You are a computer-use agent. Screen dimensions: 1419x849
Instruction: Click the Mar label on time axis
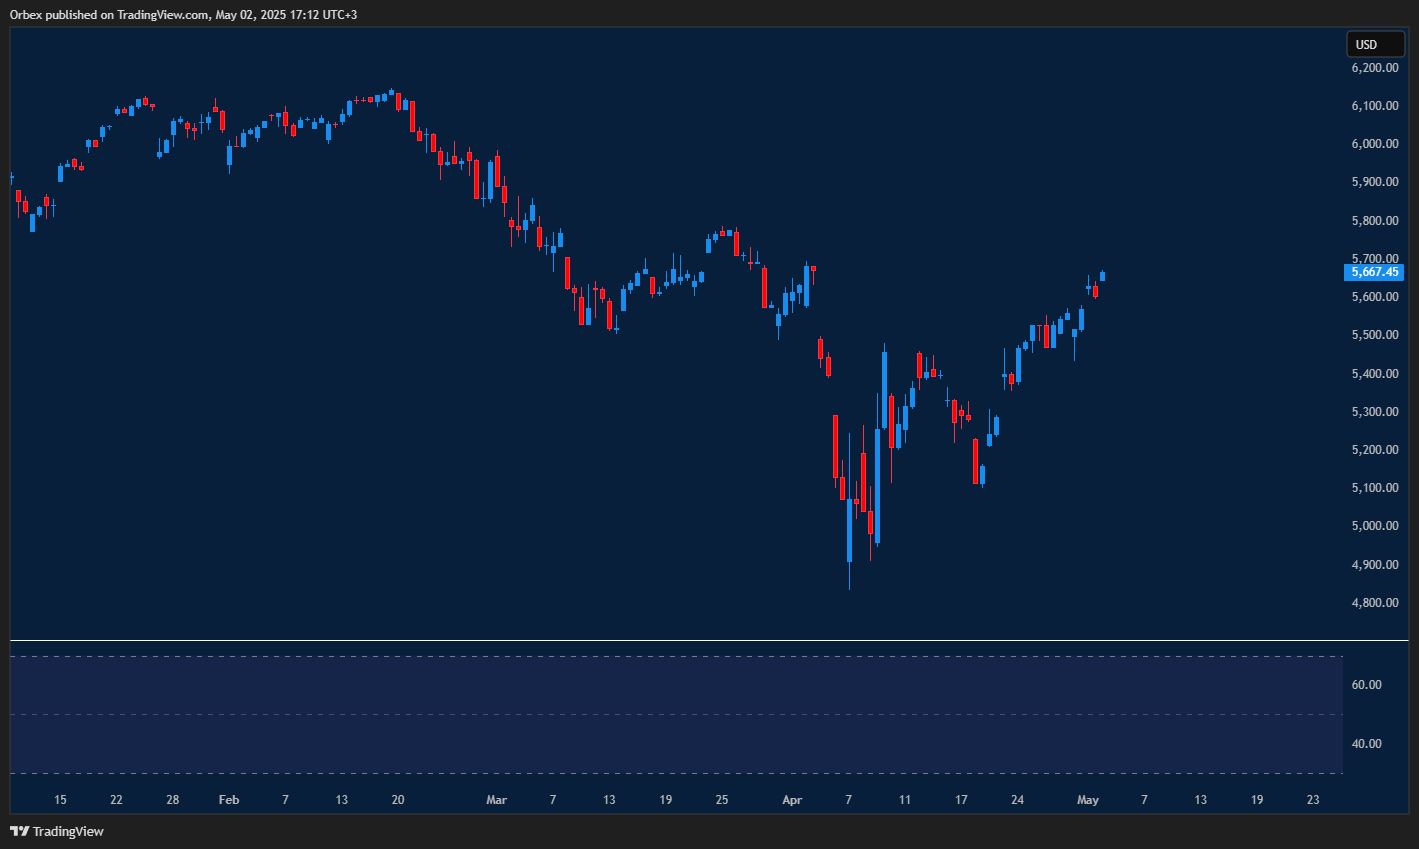(x=496, y=800)
